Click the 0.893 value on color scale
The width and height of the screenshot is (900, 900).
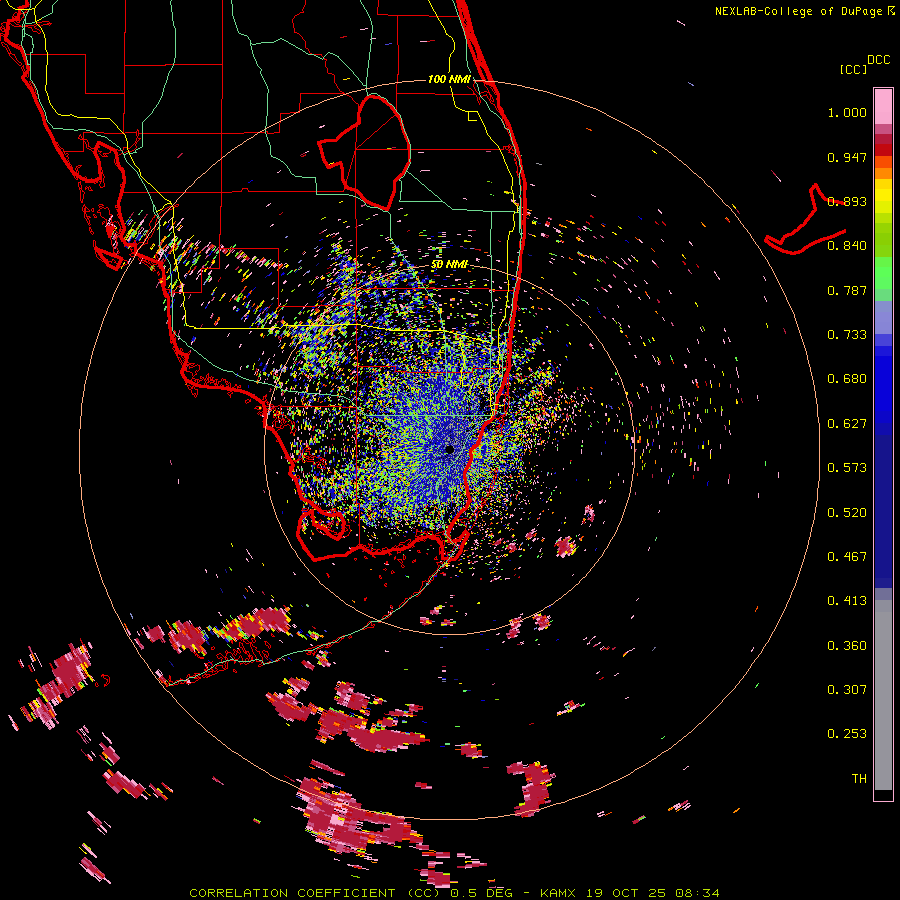point(847,201)
